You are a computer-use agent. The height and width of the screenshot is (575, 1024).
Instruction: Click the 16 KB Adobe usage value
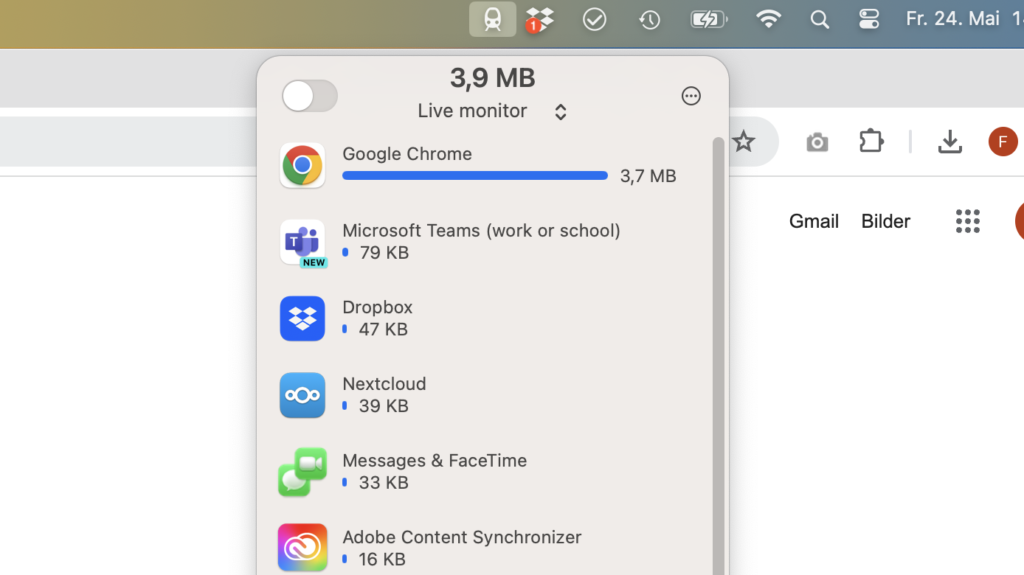click(382, 559)
